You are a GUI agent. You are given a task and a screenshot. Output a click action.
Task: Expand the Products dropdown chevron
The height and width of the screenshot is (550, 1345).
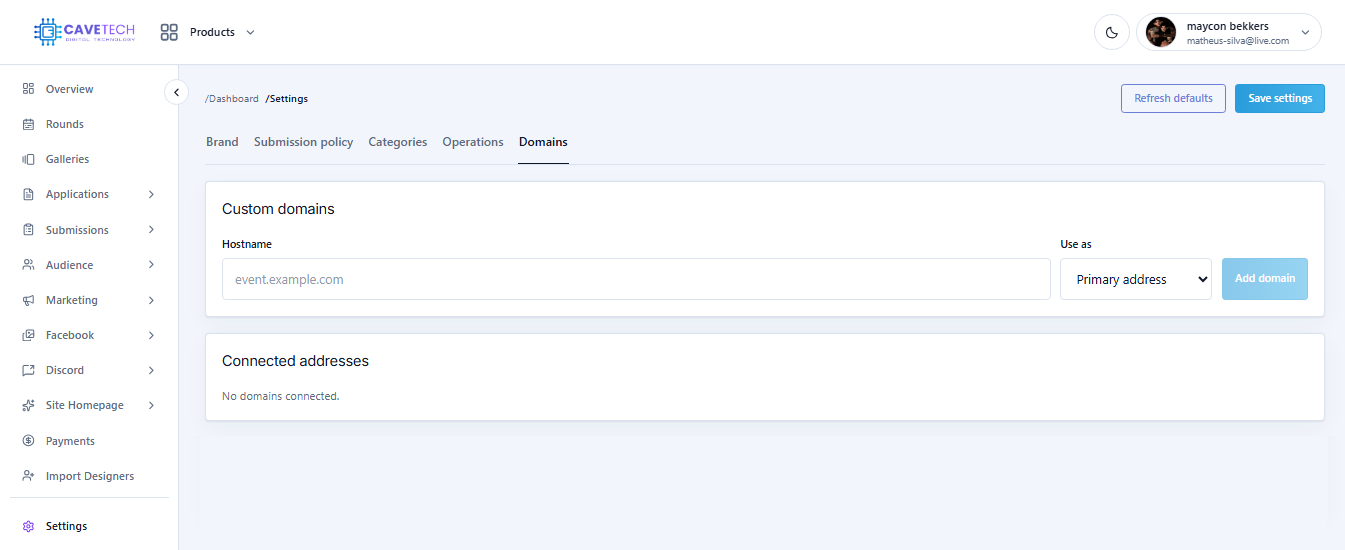pos(250,32)
